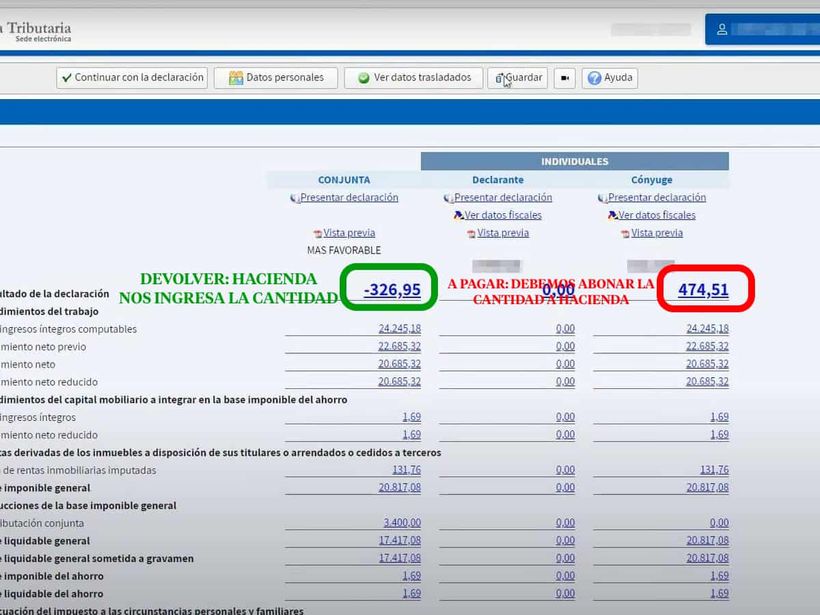Click Continuar con la declaración button
Viewport: 820px width, 615px height.
(132, 78)
